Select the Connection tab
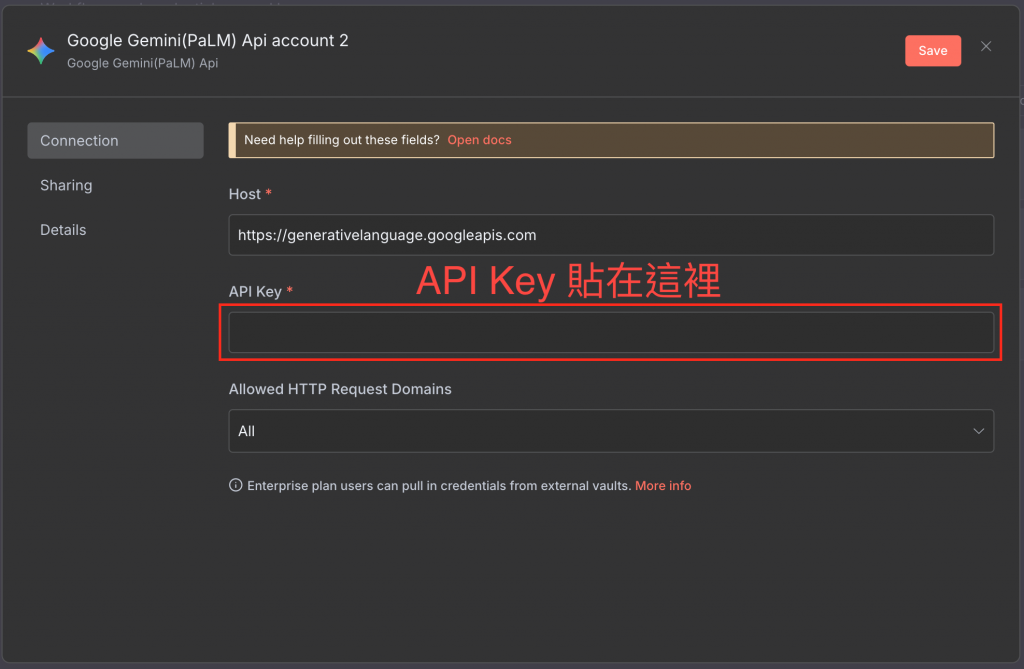1024x669 pixels. coord(115,140)
